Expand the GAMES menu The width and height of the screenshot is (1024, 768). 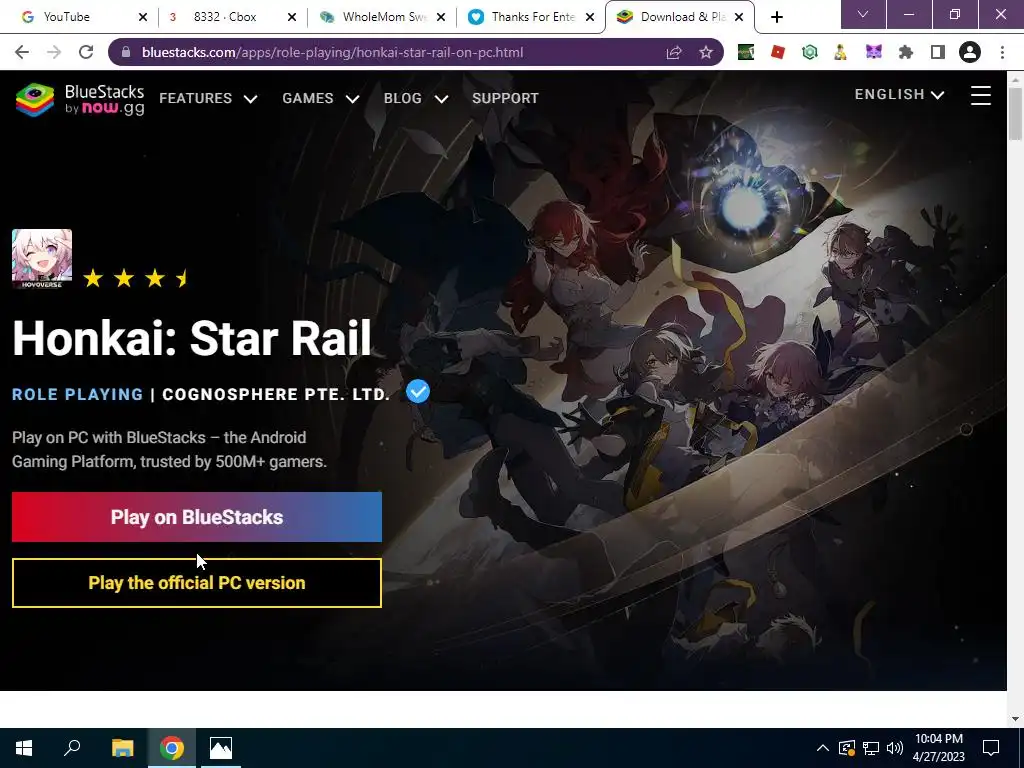click(x=321, y=99)
